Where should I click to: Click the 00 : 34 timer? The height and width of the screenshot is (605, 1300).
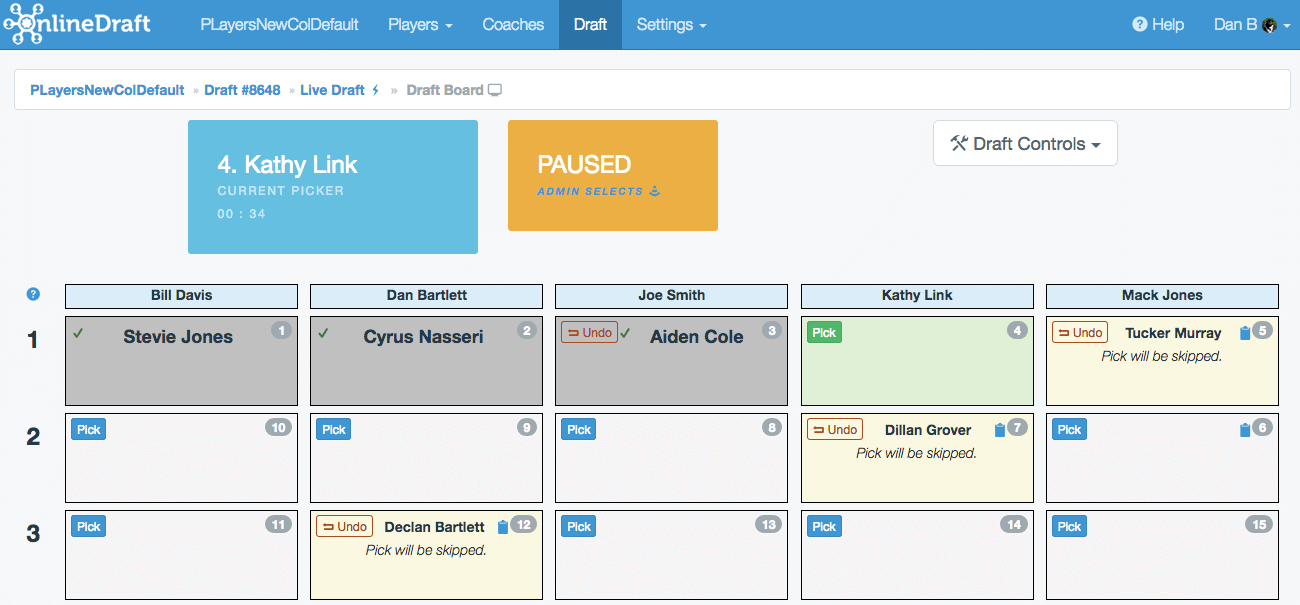(x=242, y=214)
